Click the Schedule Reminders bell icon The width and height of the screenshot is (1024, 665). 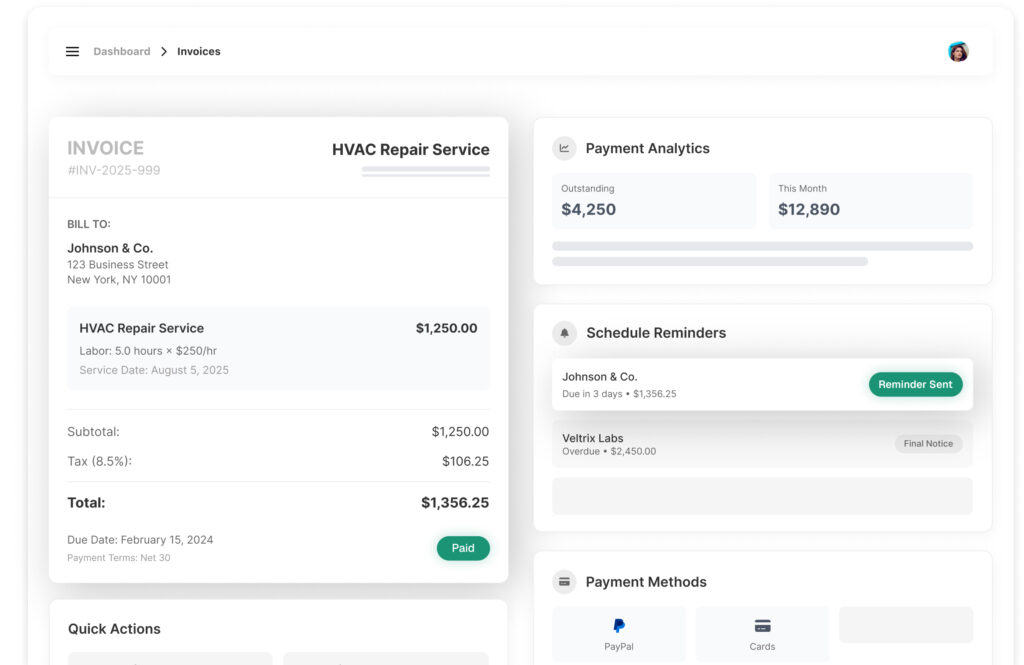coord(564,333)
